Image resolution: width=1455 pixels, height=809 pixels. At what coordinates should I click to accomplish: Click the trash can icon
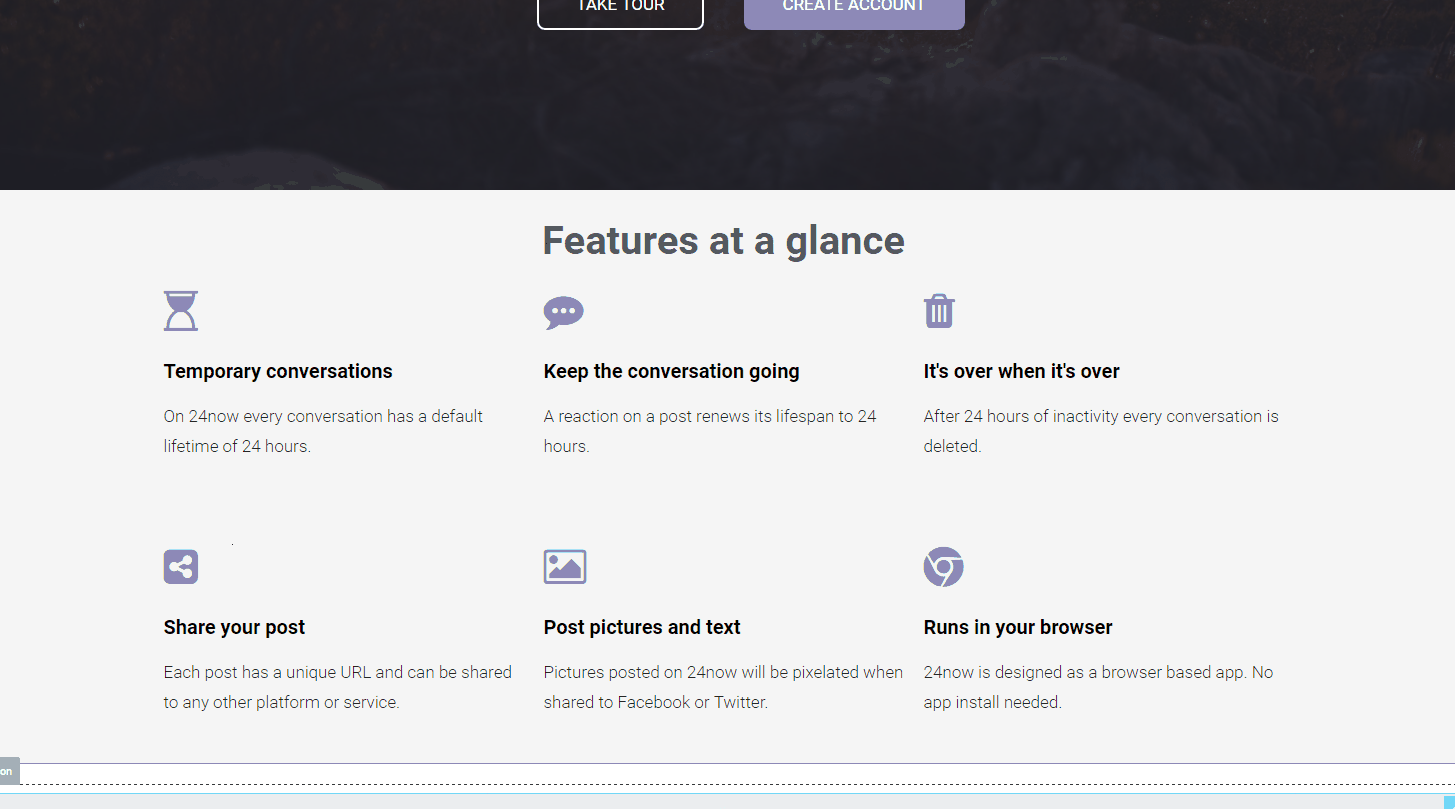pos(939,311)
